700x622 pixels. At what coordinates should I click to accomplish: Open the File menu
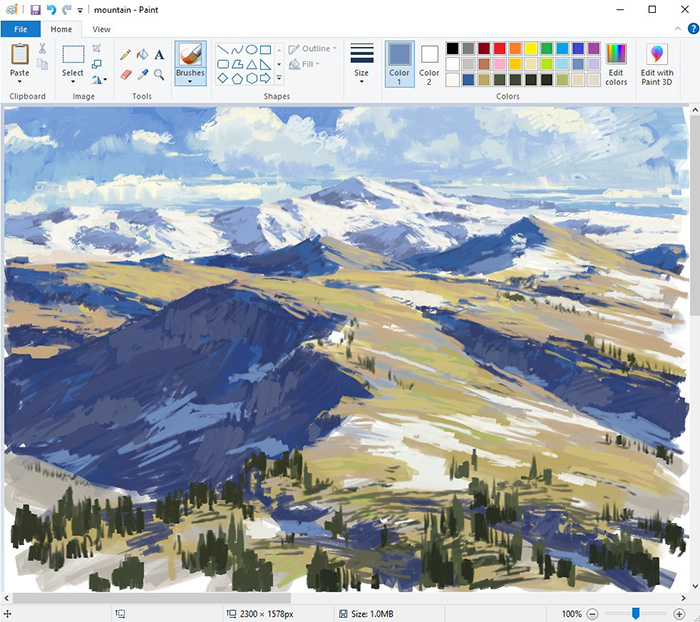coord(20,29)
